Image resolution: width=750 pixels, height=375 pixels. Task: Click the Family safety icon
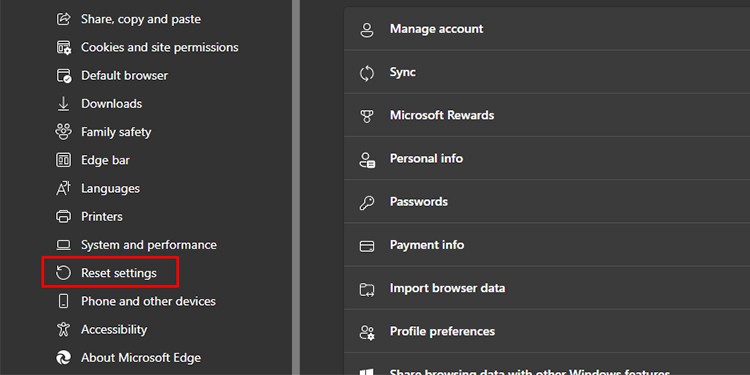(63, 132)
